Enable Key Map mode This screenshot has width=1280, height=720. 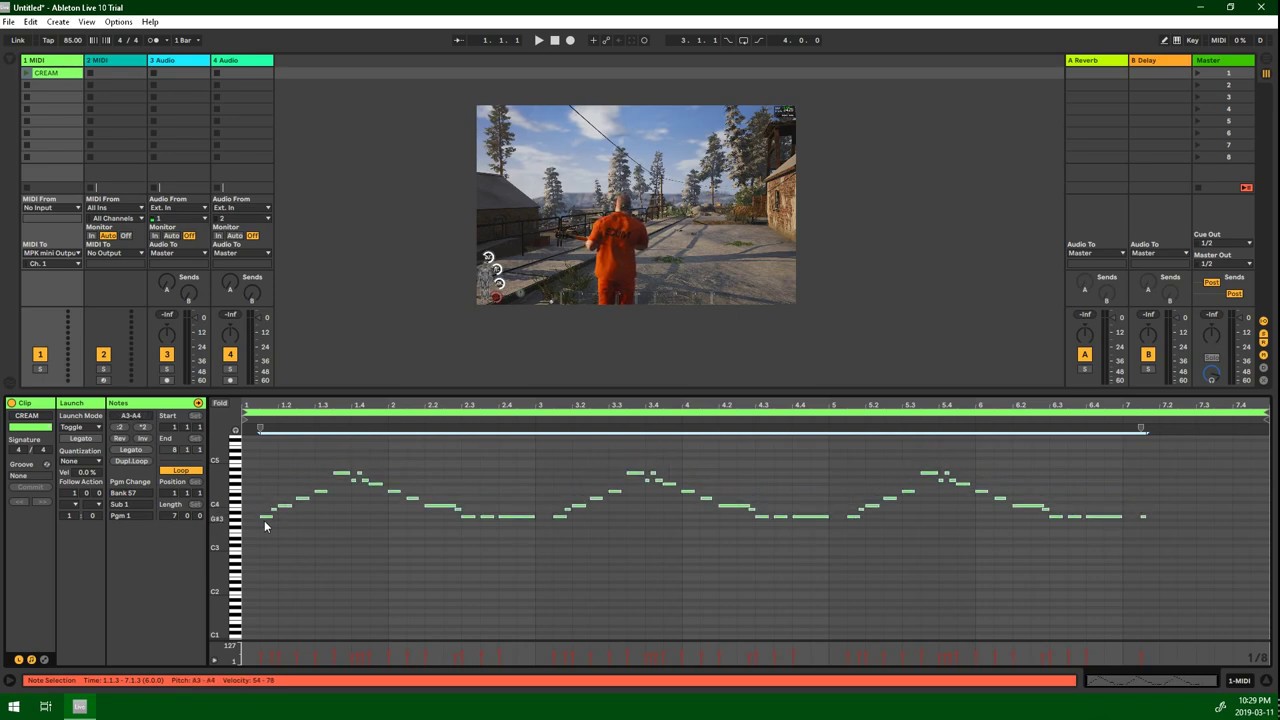pos(1193,40)
